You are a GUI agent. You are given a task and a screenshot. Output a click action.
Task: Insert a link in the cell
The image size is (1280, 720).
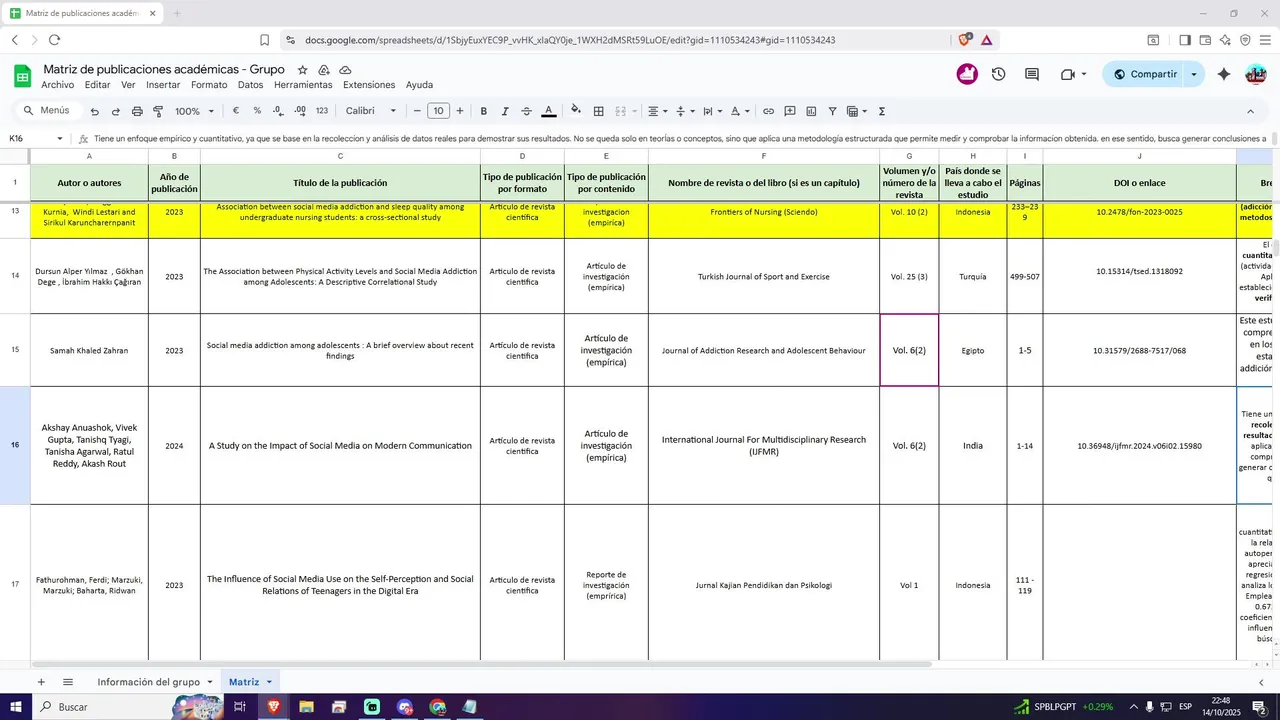tap(768, 111)
